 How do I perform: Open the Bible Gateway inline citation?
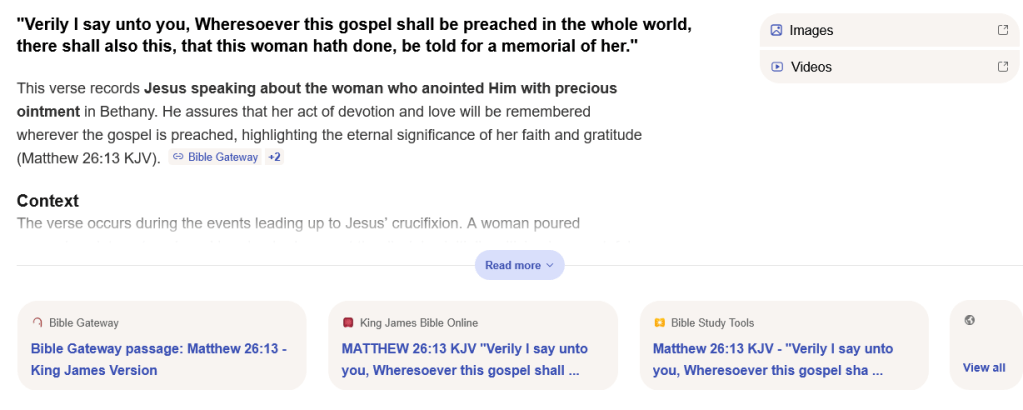(x=222, y=157)
